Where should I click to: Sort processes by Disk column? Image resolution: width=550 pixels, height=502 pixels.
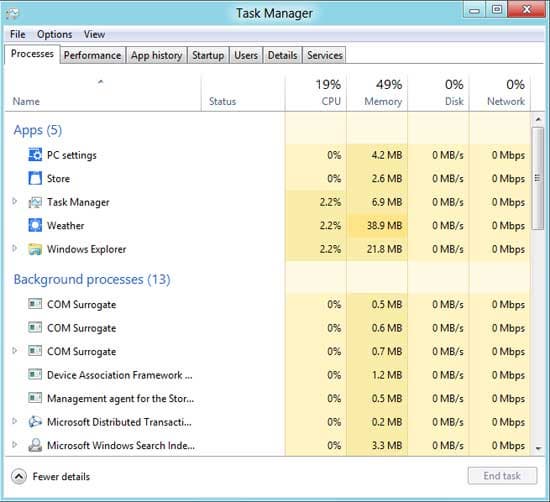(x=438, y=93)
